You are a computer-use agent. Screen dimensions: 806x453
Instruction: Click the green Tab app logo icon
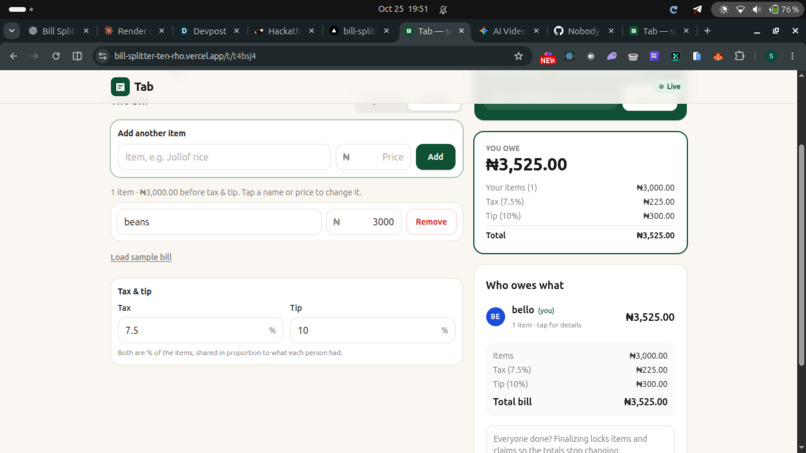point(120,86)
